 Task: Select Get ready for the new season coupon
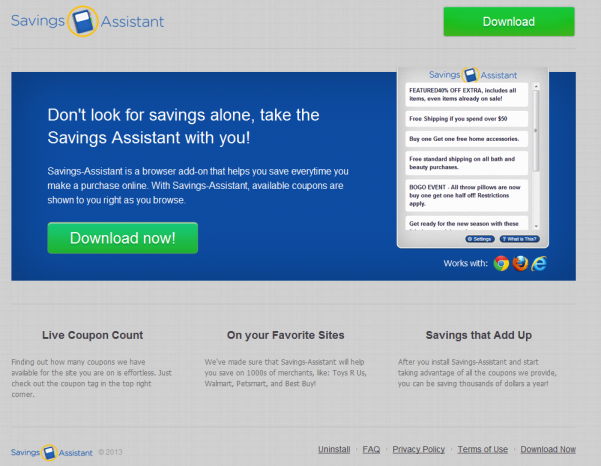[x=466, y=223]
